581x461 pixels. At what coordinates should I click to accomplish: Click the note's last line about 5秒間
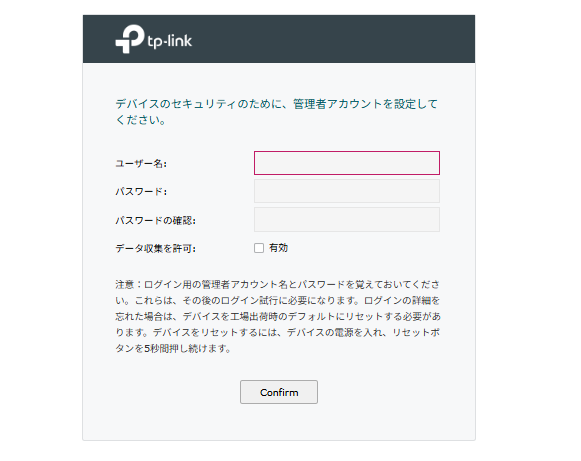[173, 348]
